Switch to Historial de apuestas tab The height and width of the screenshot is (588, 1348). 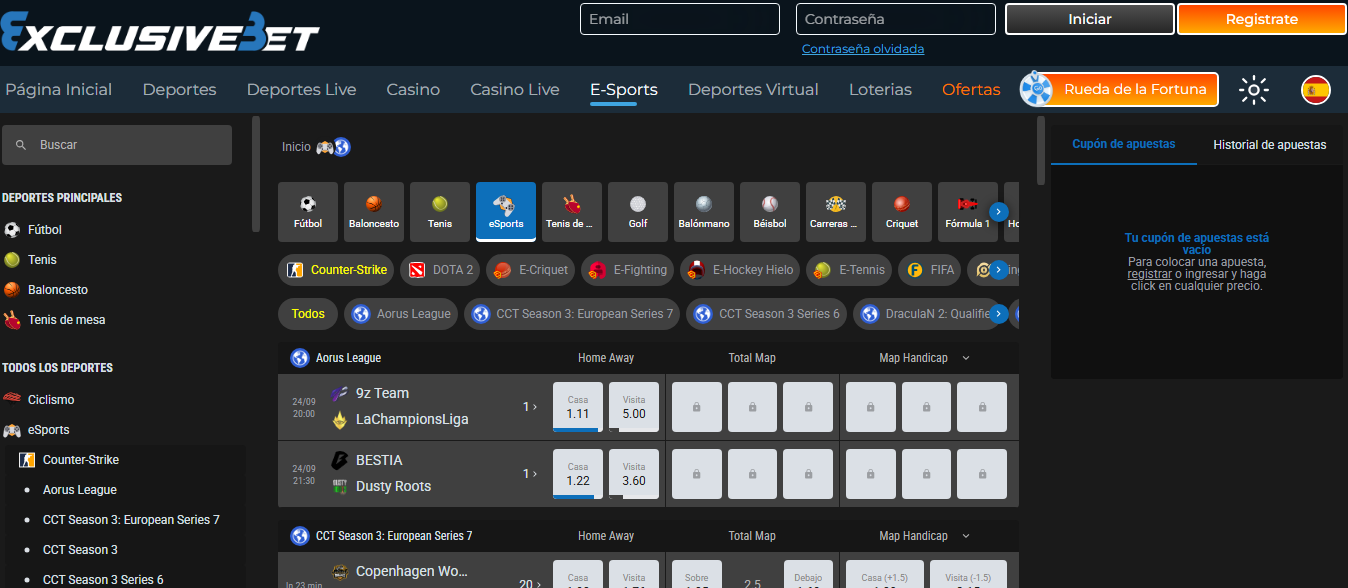pos(1269,145)
